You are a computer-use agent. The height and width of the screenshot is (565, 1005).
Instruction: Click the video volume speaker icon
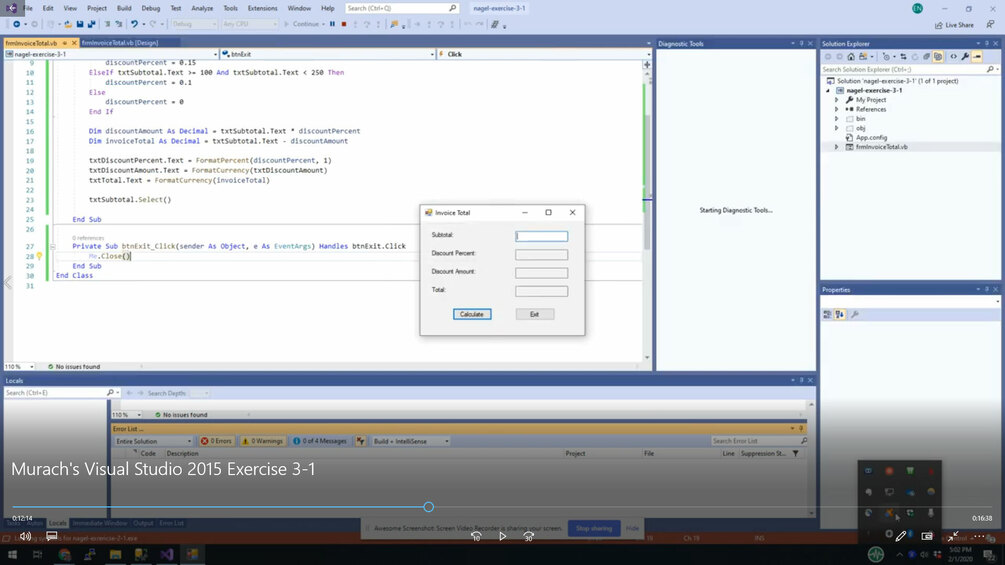tap(25, 536)
